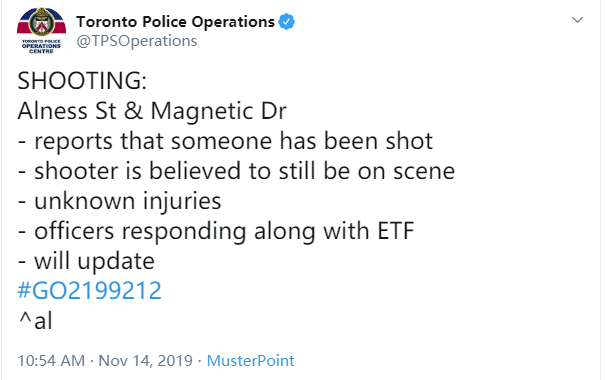The height and width of the screenshot is (380, 605).
Task: Click the ampersand between the street names
Action: [134, 111]
